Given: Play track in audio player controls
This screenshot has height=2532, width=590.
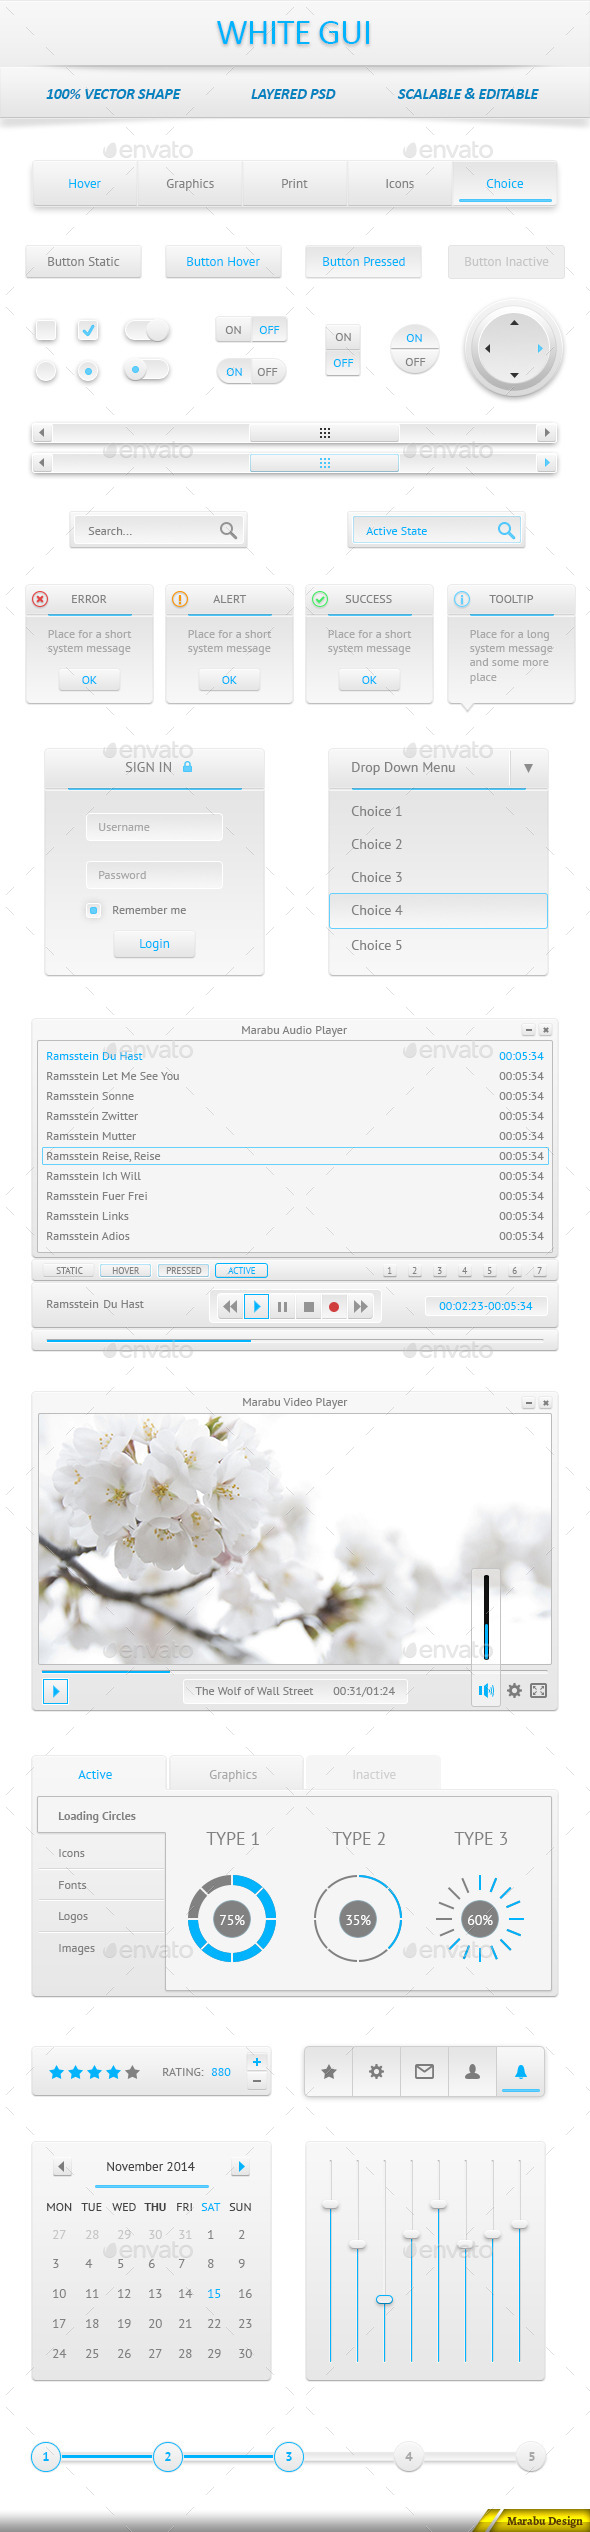Looking at the screenshot, I should [x=256, y=1306].
